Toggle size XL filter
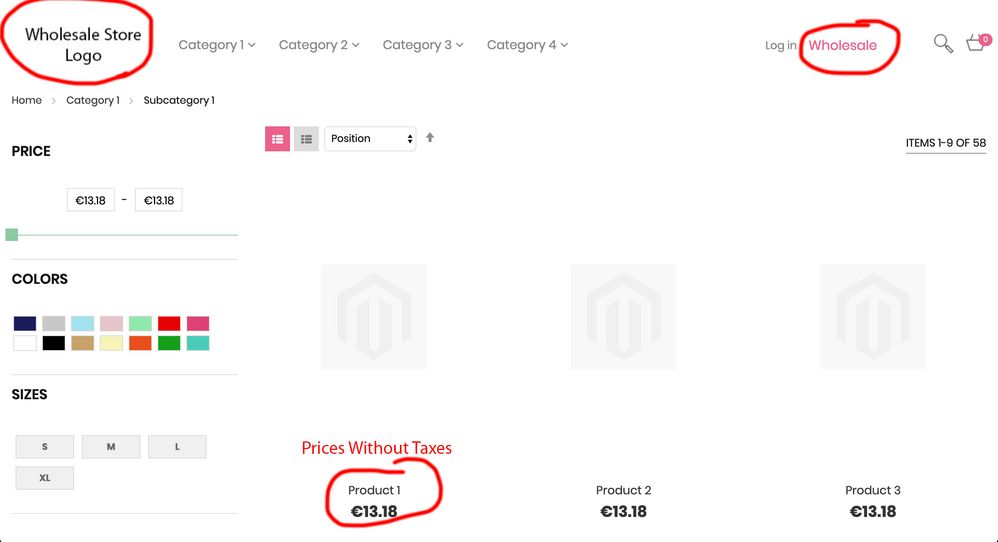 [x=45, y=478]
